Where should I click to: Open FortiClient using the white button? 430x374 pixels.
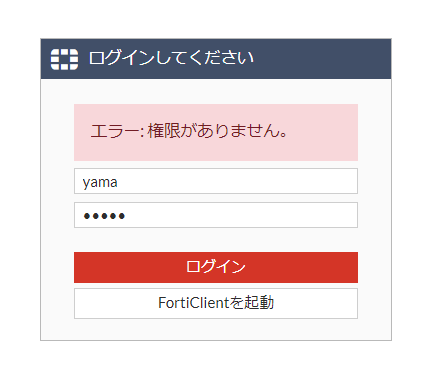click(x=216, y=303)
